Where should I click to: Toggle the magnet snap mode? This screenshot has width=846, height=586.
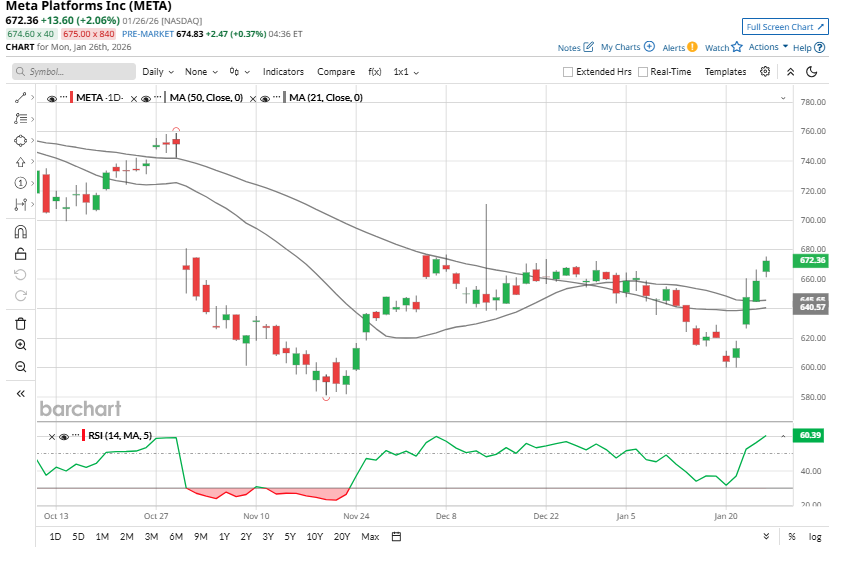coord(21,232)
